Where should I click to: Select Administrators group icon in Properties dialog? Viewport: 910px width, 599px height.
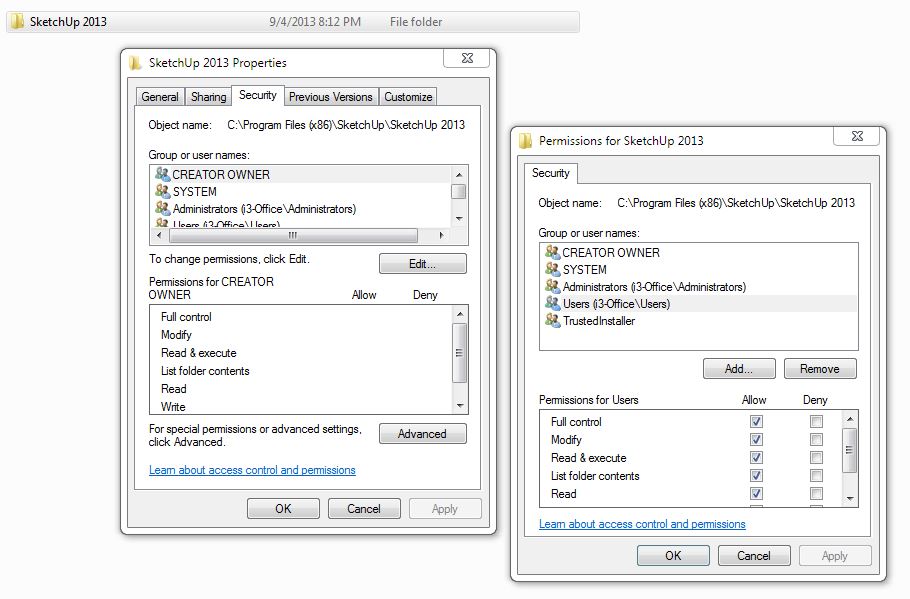(162, 209)
